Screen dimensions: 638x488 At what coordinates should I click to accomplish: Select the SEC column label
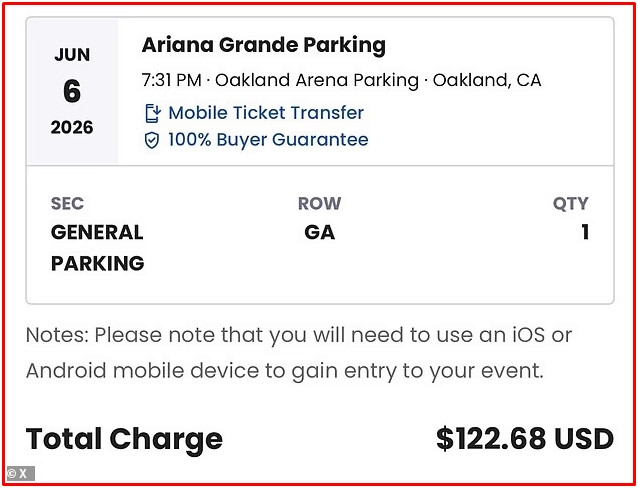[x=67, y=204]
